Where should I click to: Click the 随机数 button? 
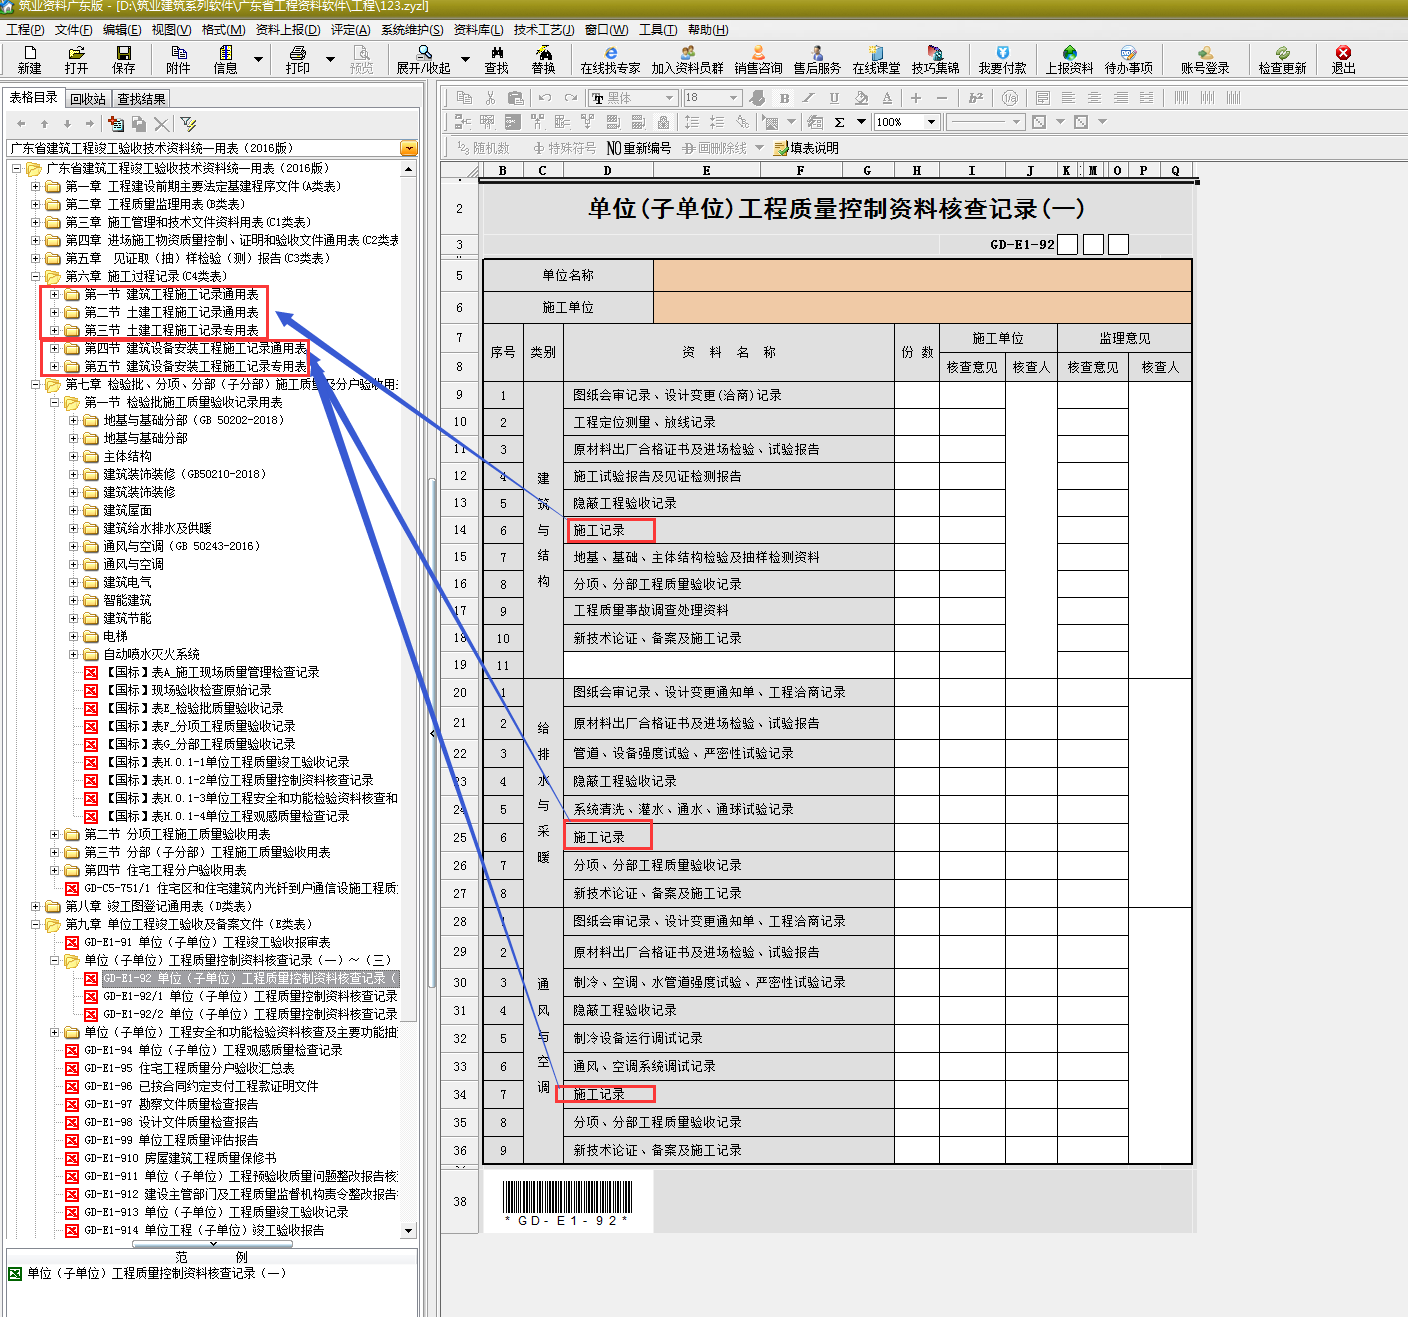(484, 148)
